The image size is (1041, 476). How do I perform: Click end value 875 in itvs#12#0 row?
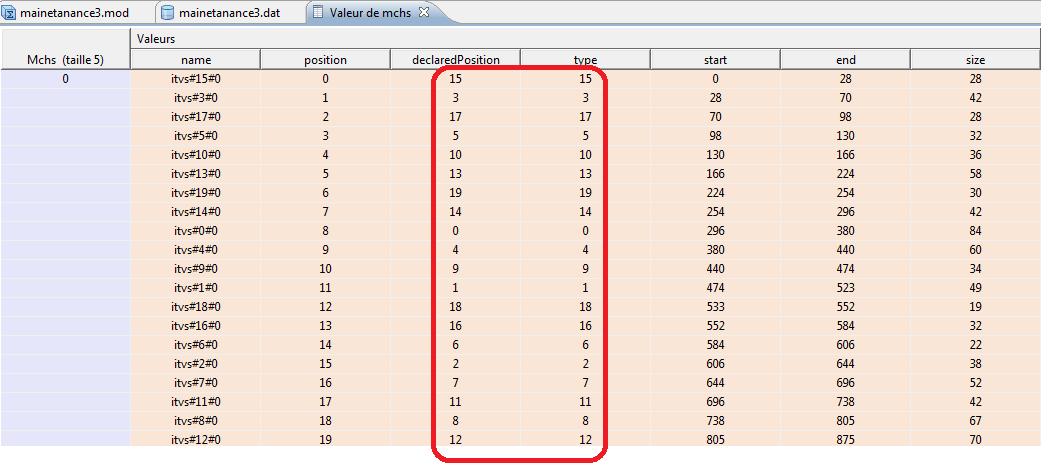(x=845, y=439)
